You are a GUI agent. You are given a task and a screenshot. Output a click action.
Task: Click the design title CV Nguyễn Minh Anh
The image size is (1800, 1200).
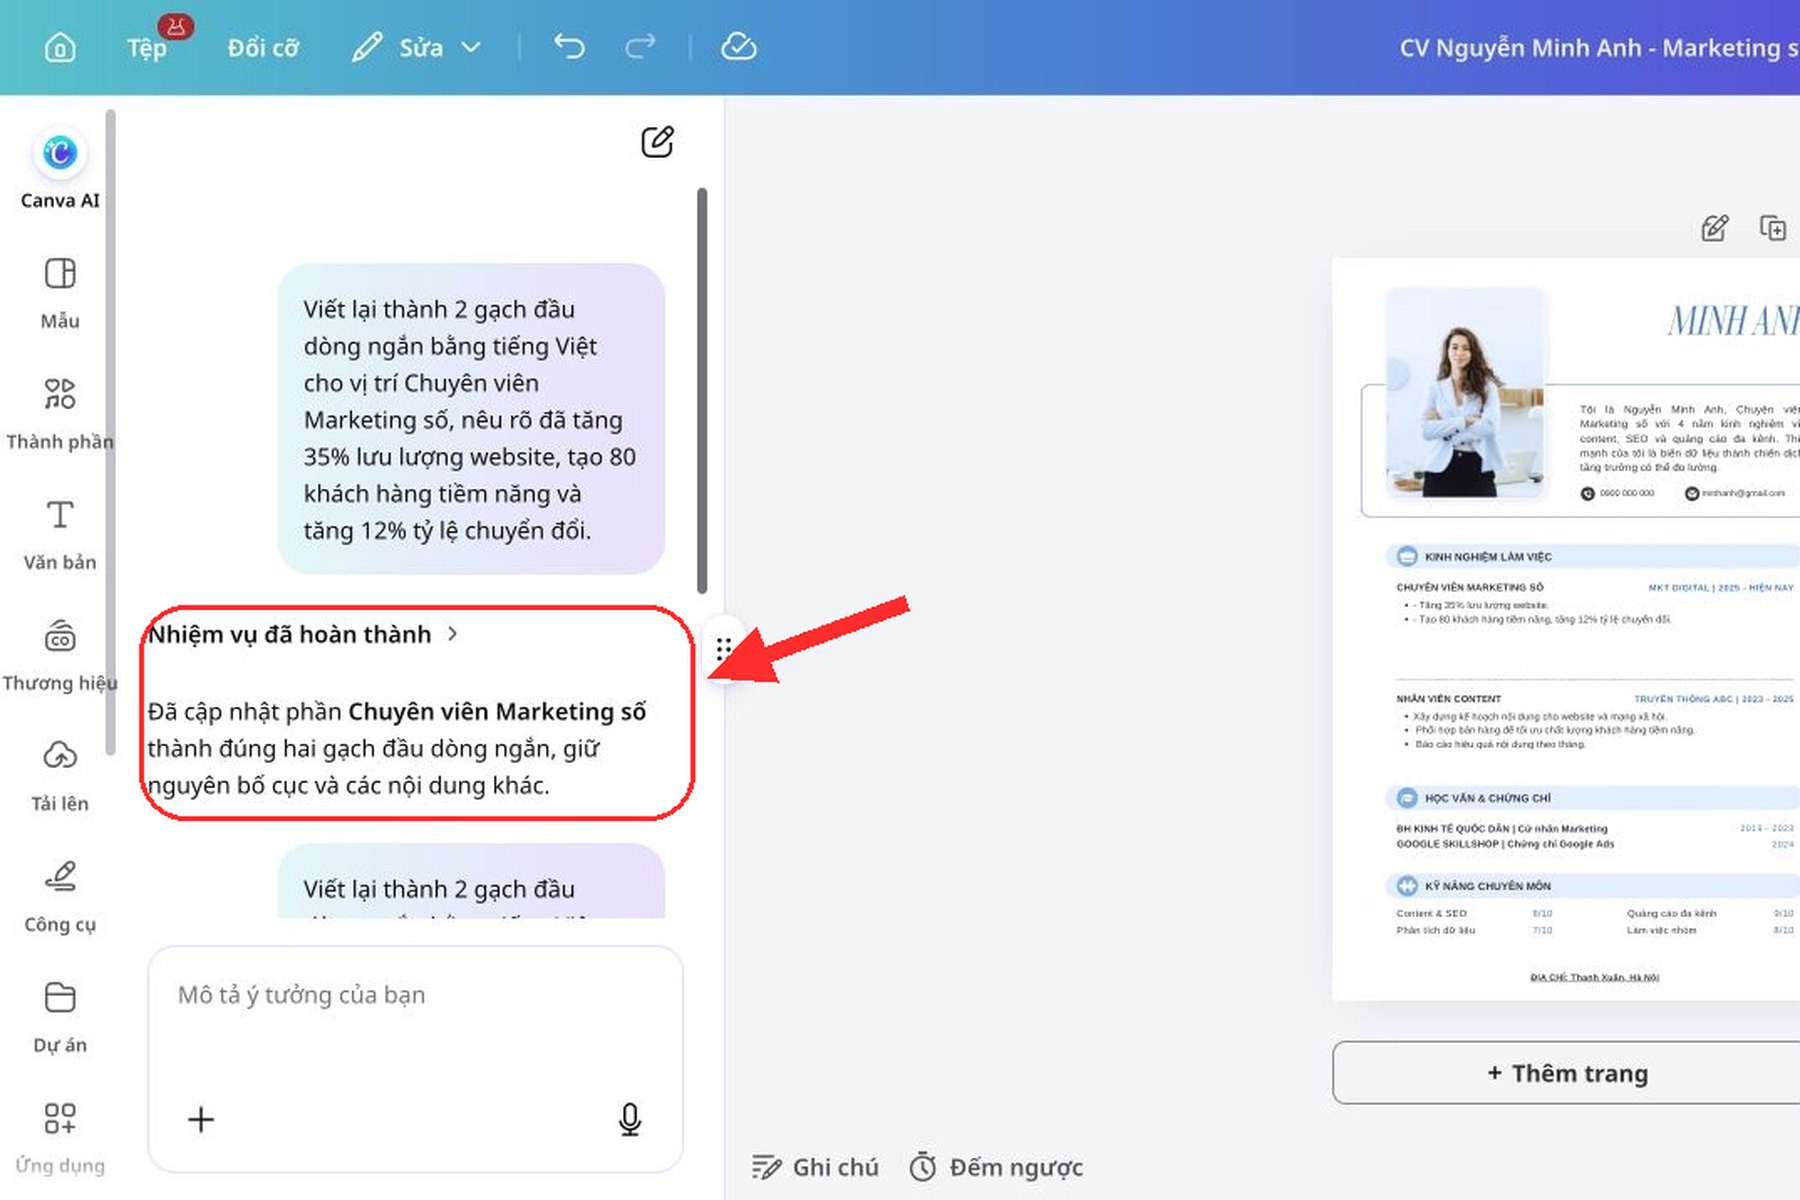coord(1598,48)
